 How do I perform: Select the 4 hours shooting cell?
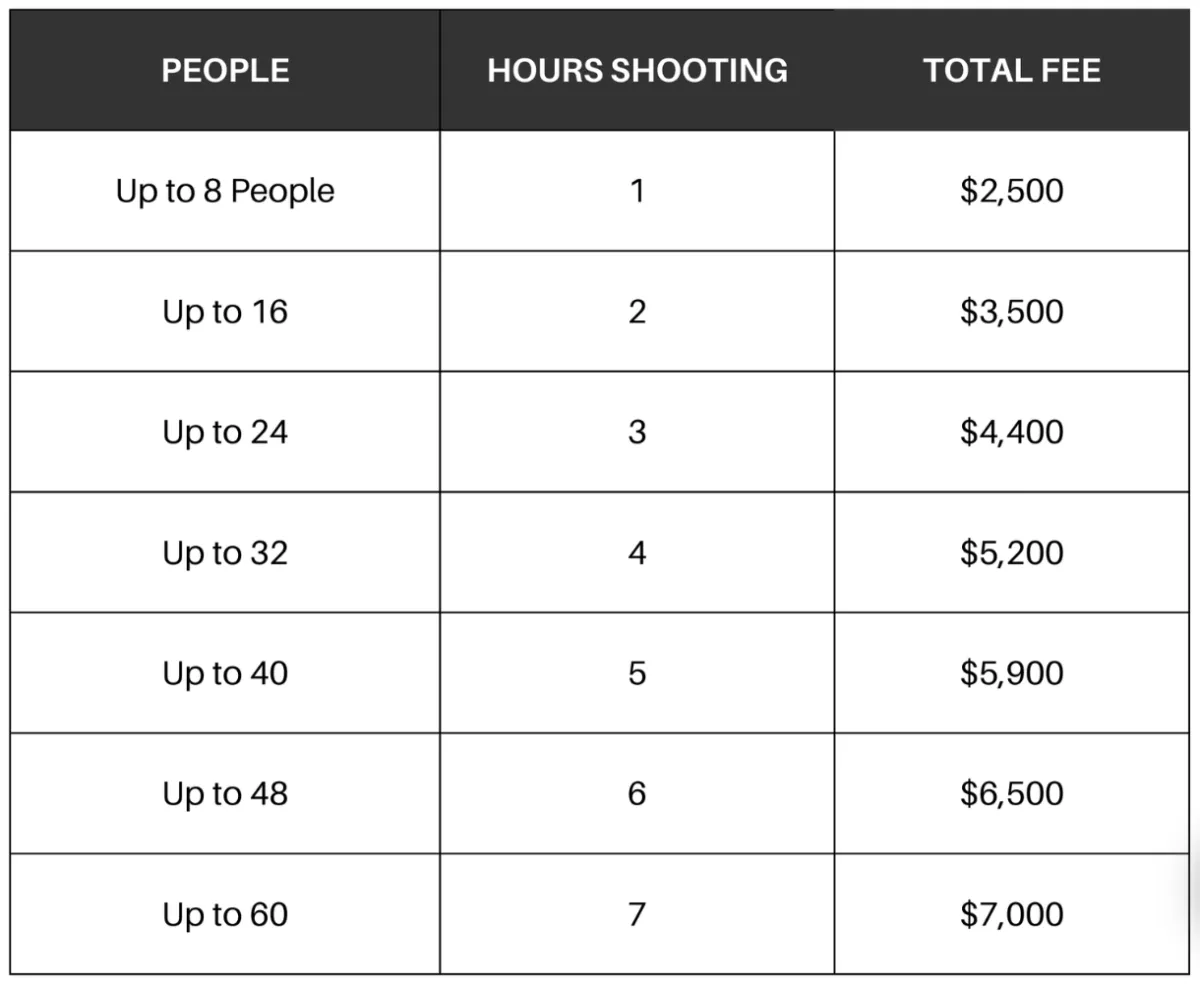(637, 552)
